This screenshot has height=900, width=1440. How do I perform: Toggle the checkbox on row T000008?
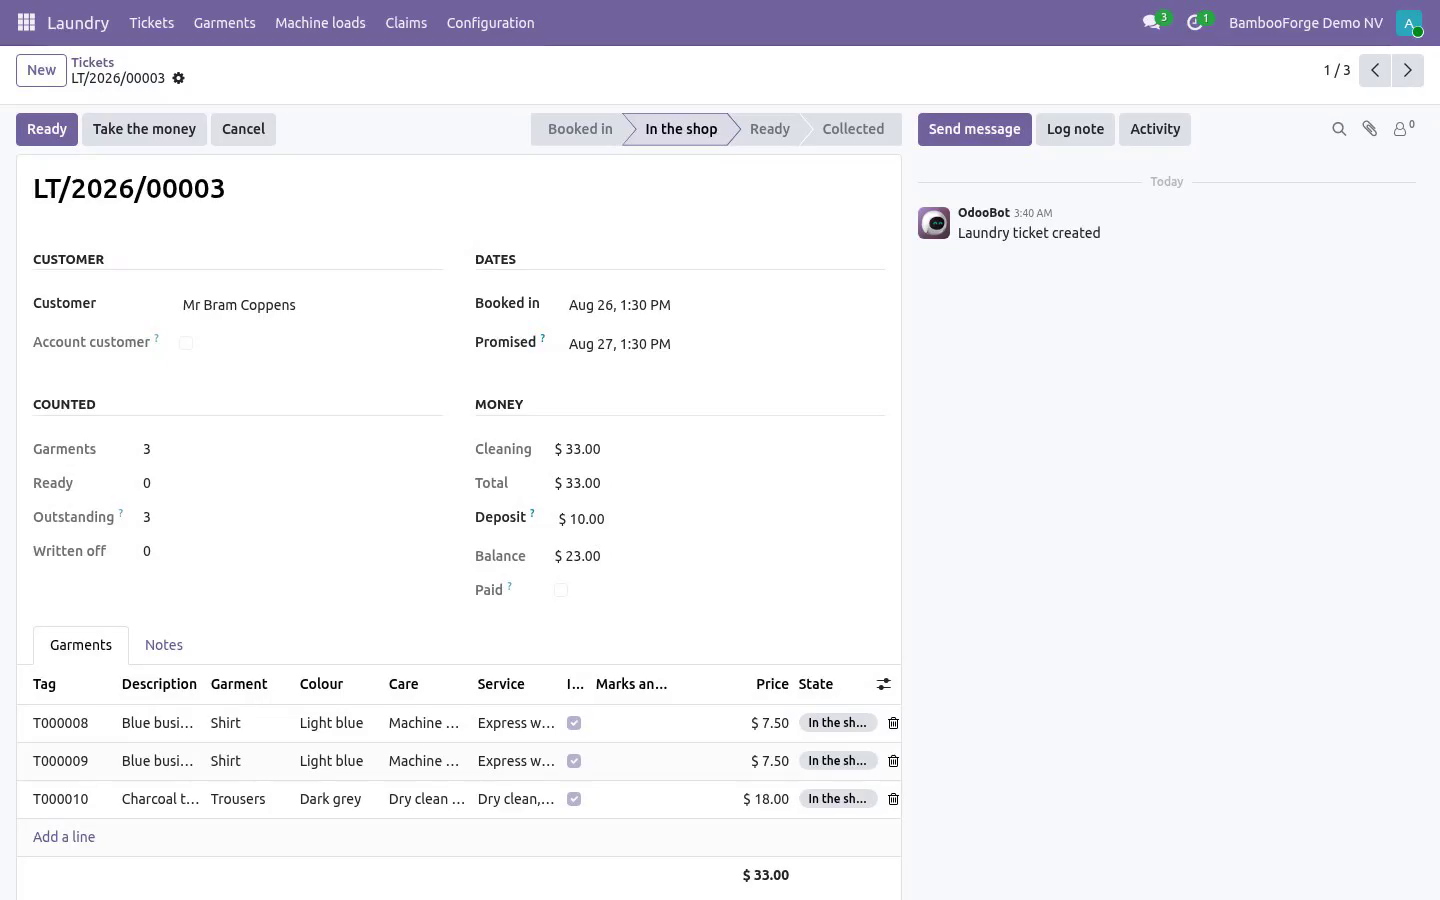point(574,723)
